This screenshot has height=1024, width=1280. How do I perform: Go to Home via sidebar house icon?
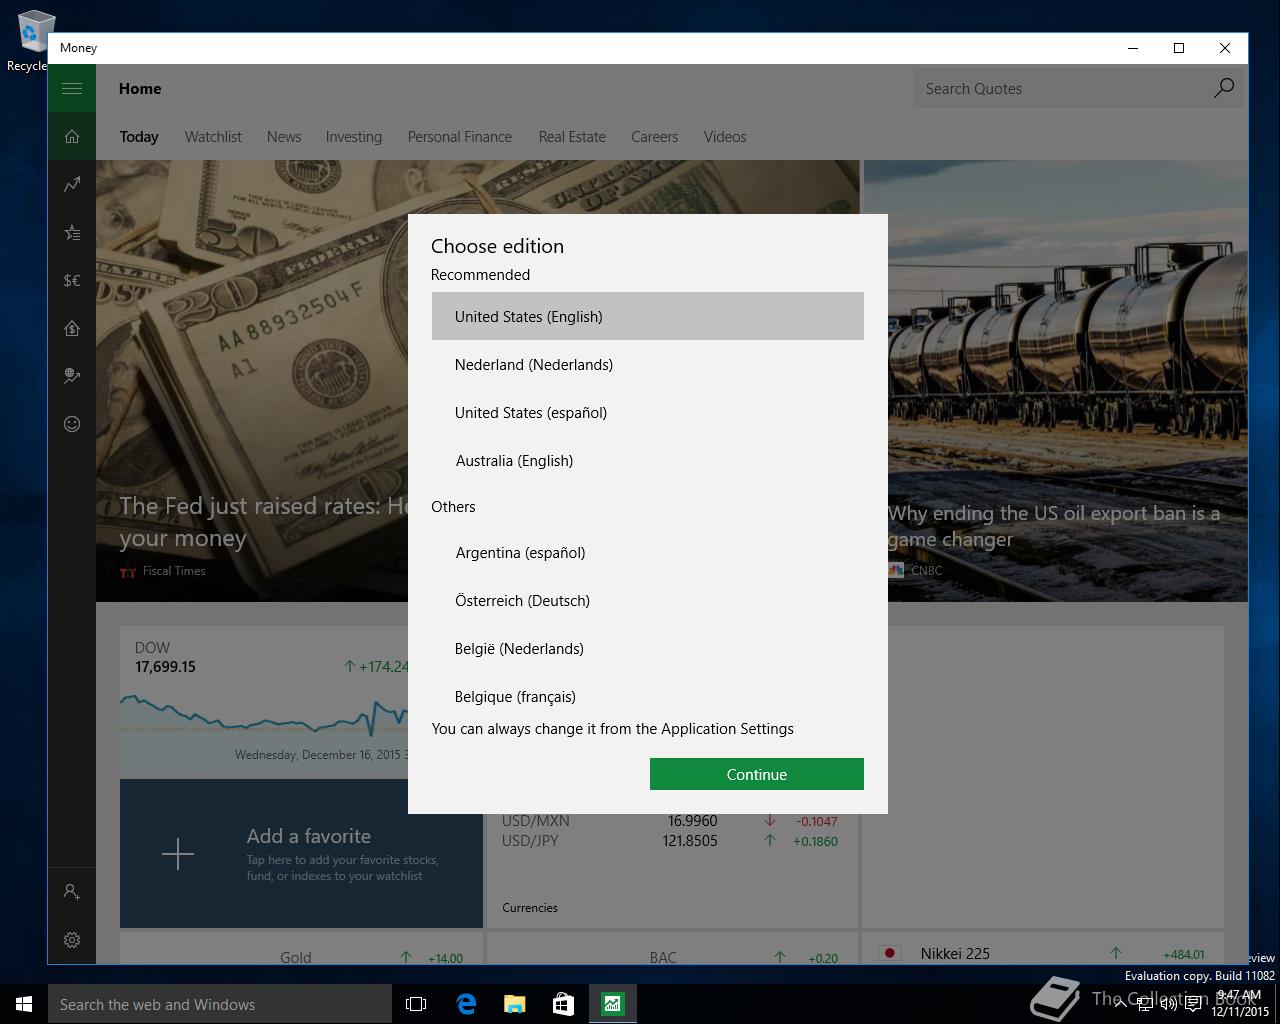tap(72, 136)
